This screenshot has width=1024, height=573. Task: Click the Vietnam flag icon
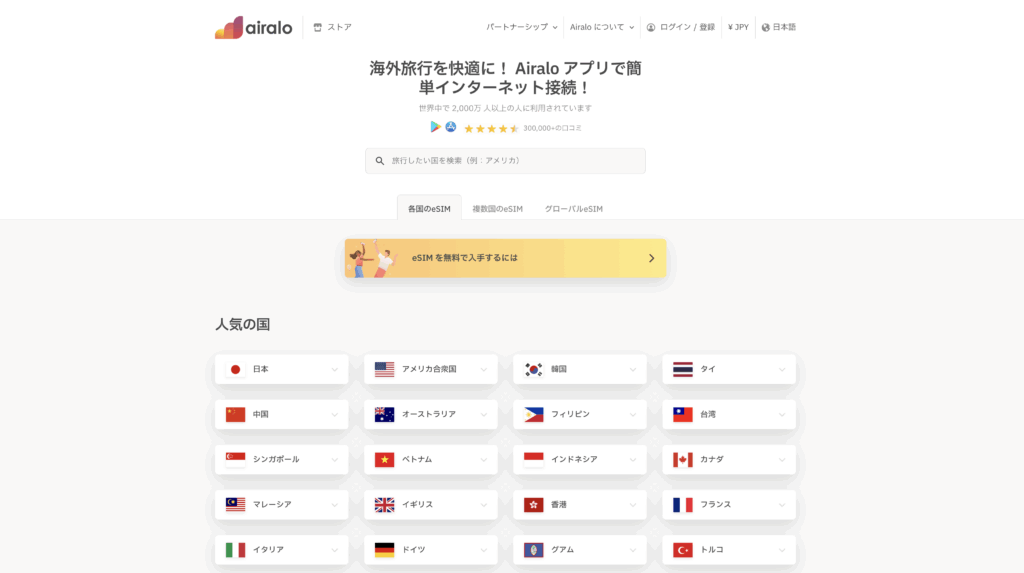click(x=384, y=459)
